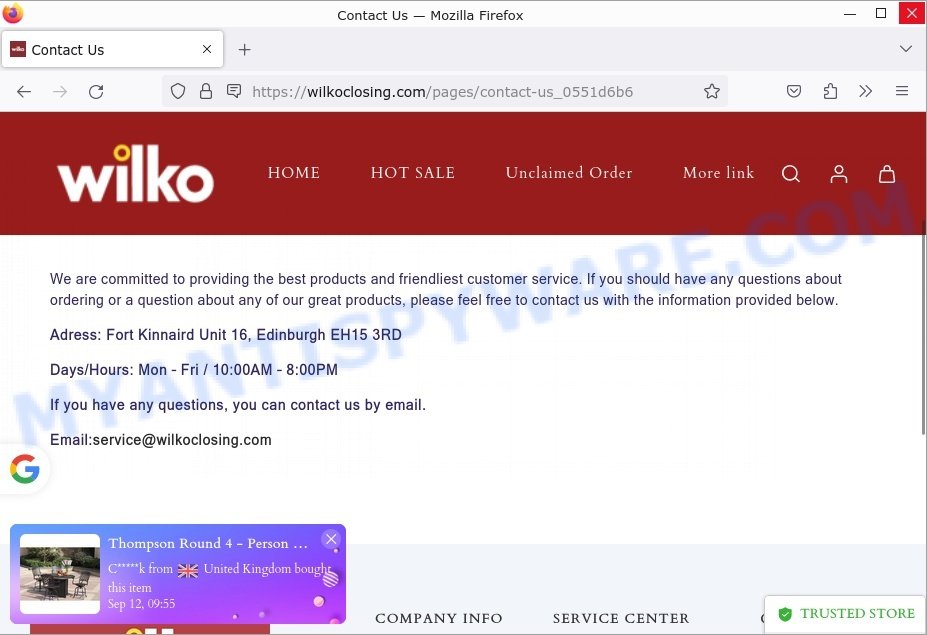Reload the page with the refresh icon

point(96,92)
